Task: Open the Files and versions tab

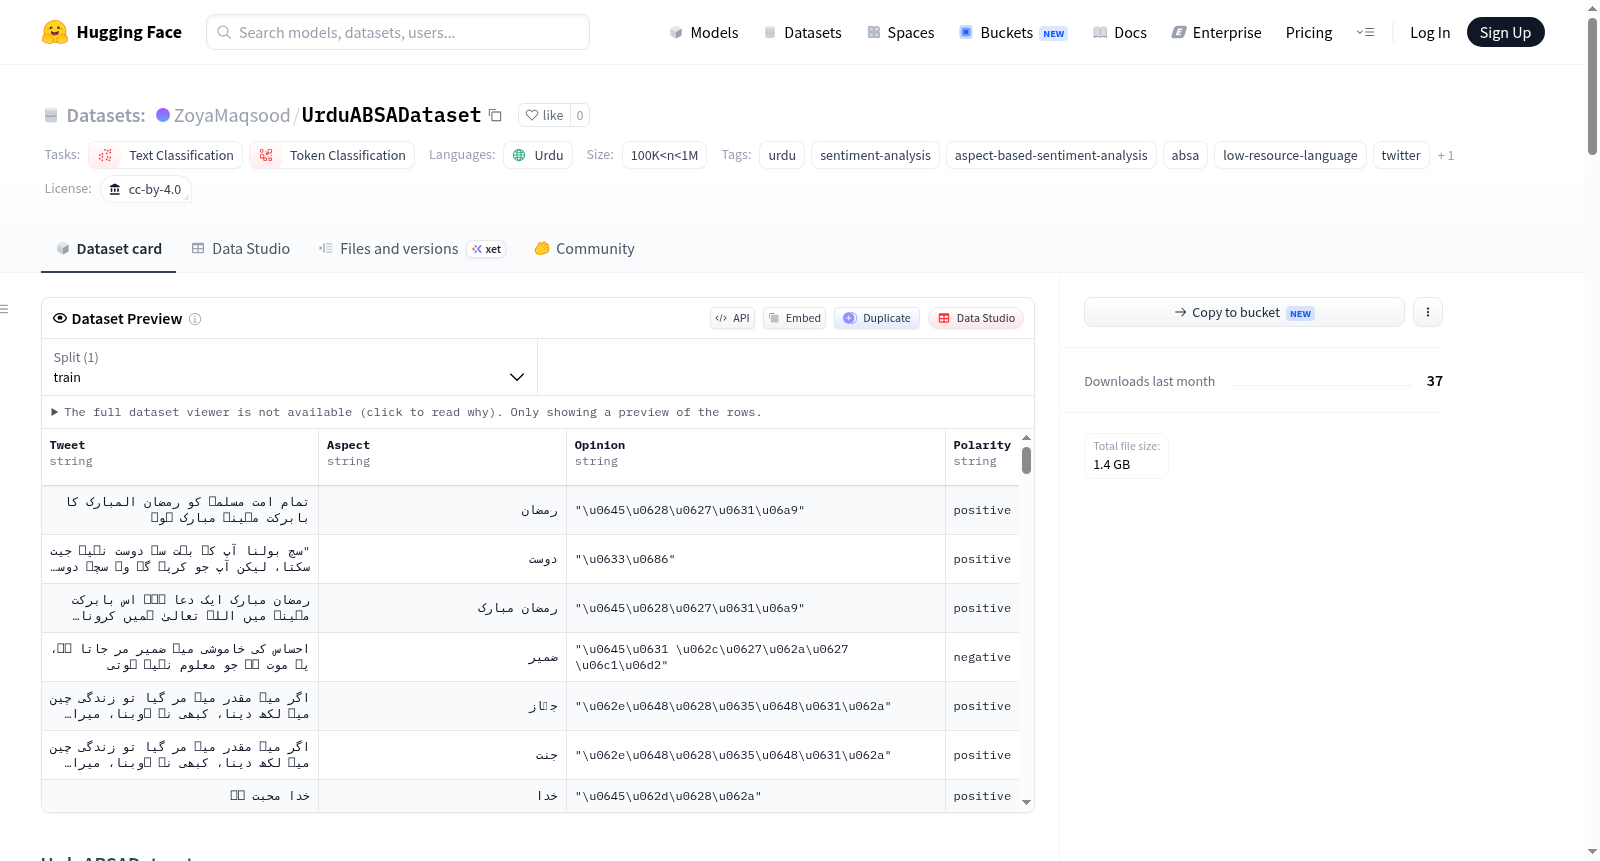Action: (412, 249)
